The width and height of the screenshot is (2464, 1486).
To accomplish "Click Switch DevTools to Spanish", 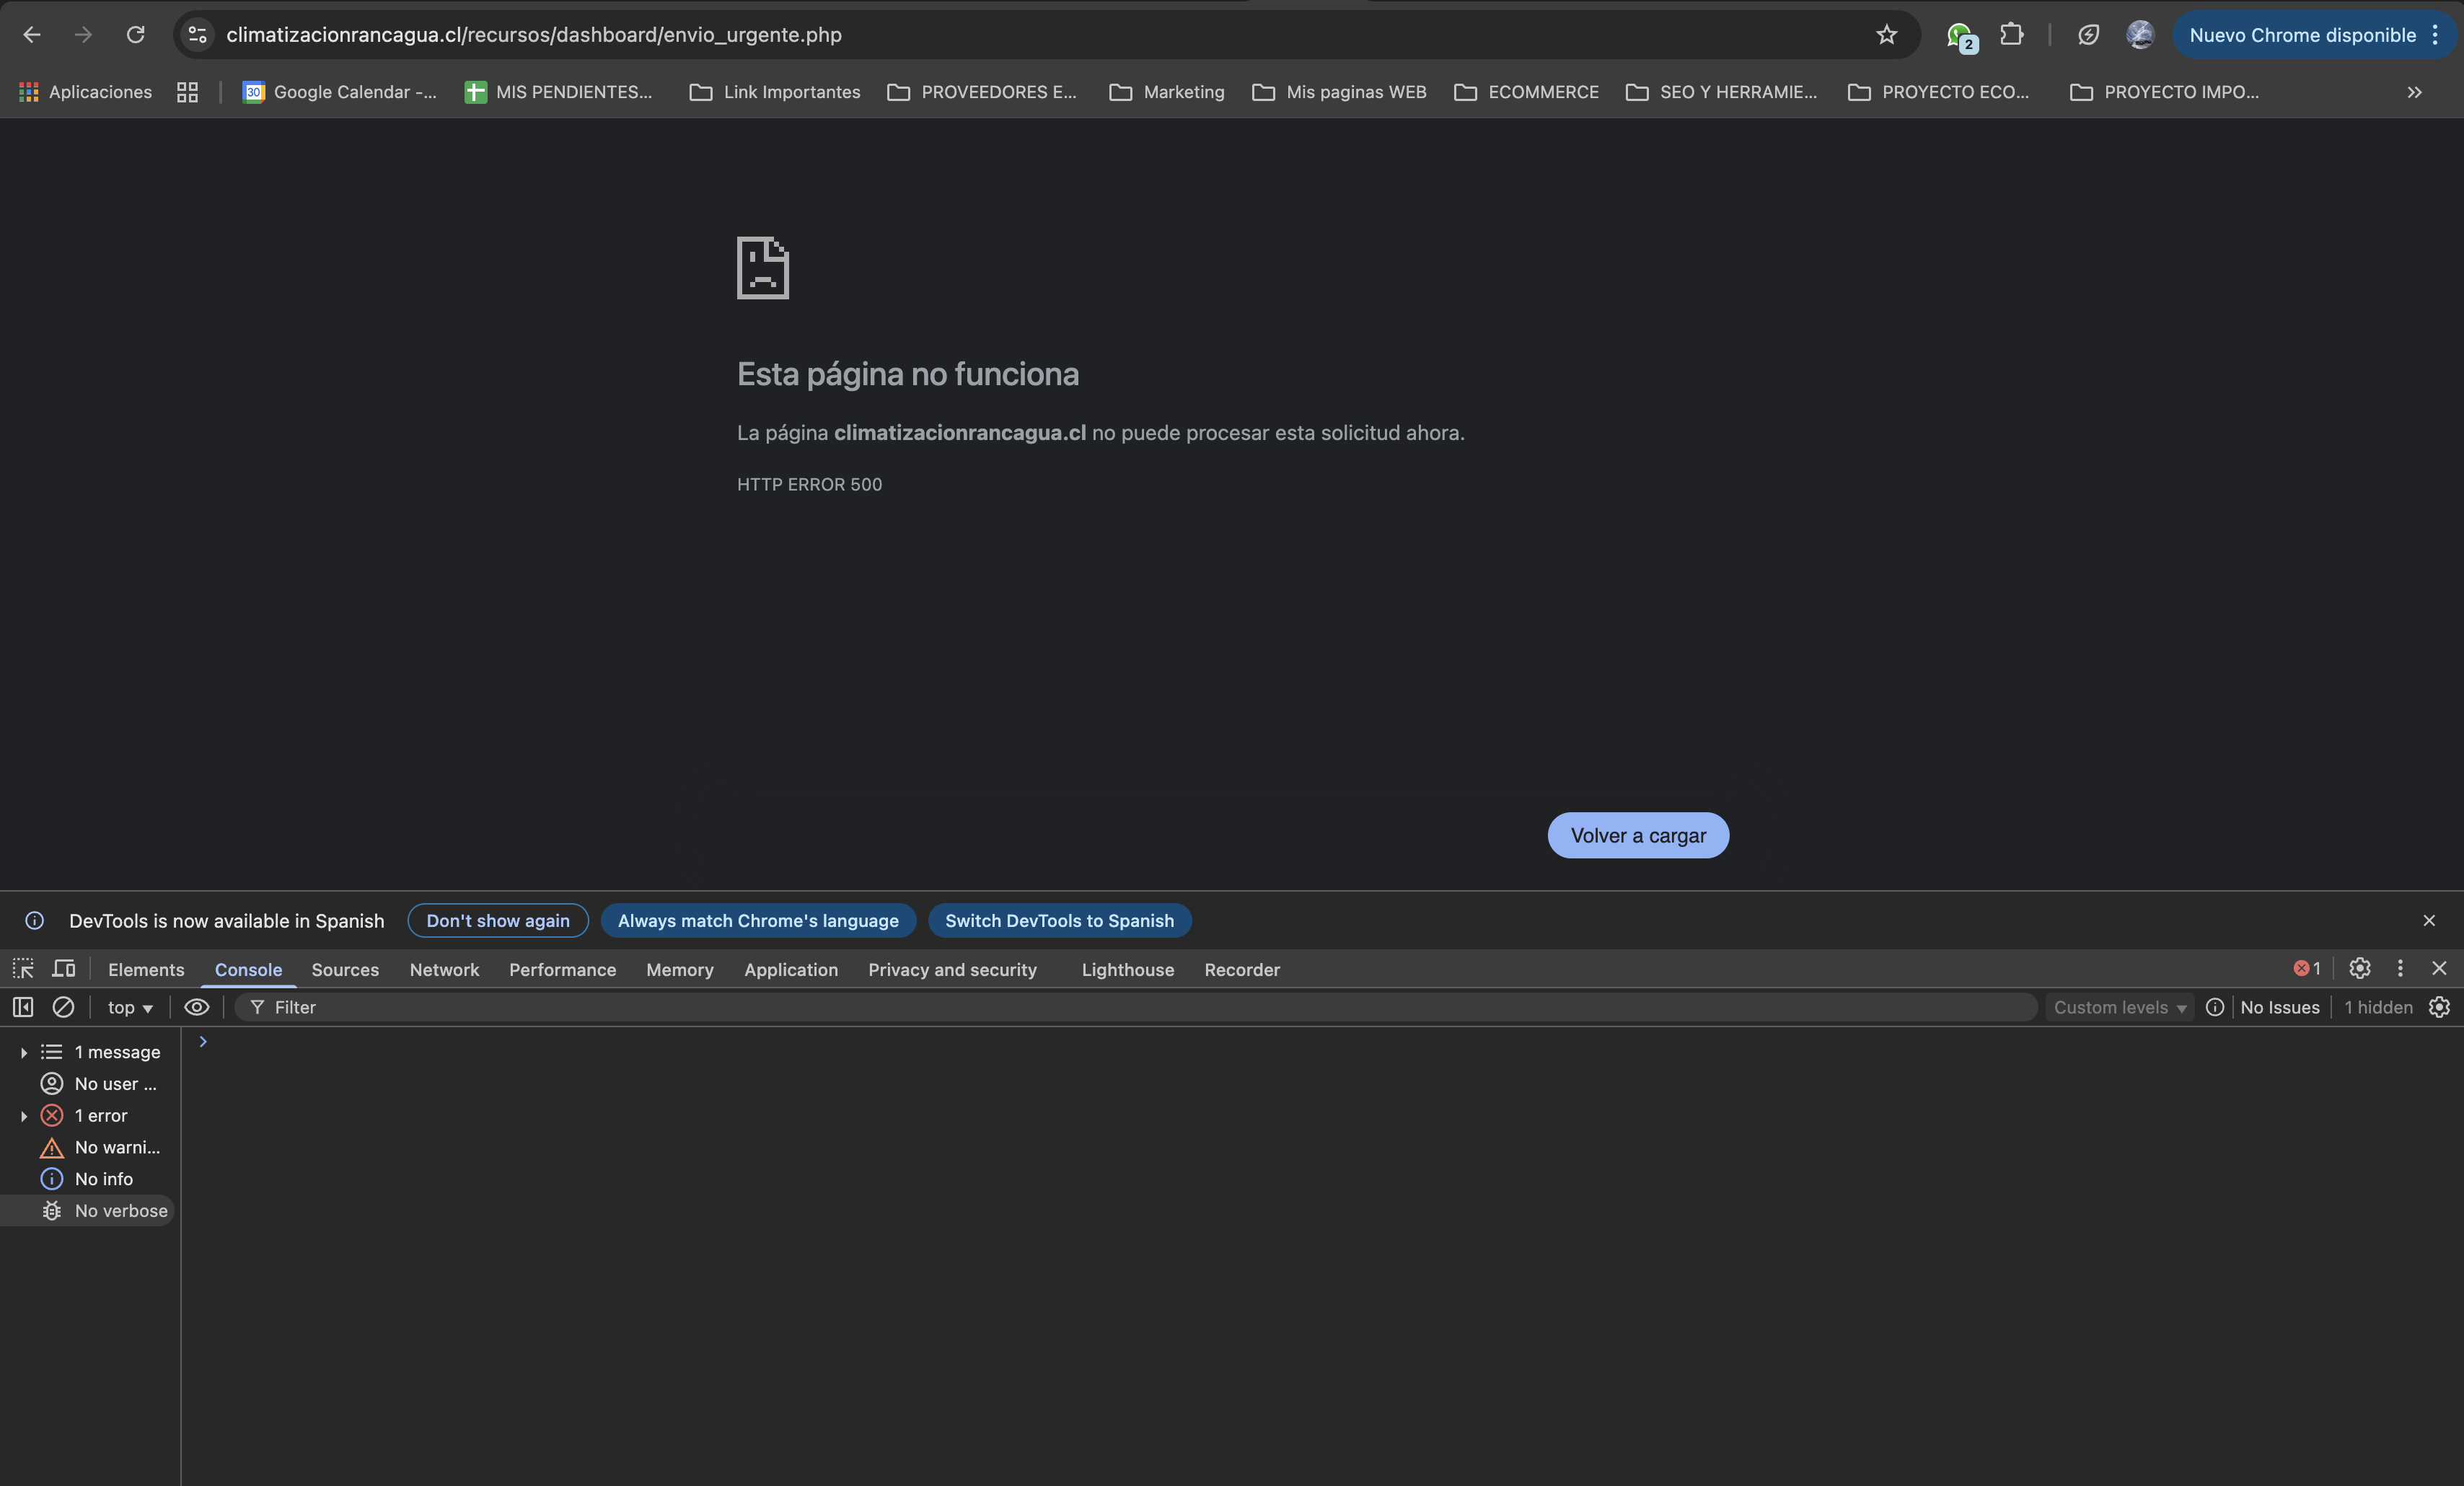I will [1059, 921].
